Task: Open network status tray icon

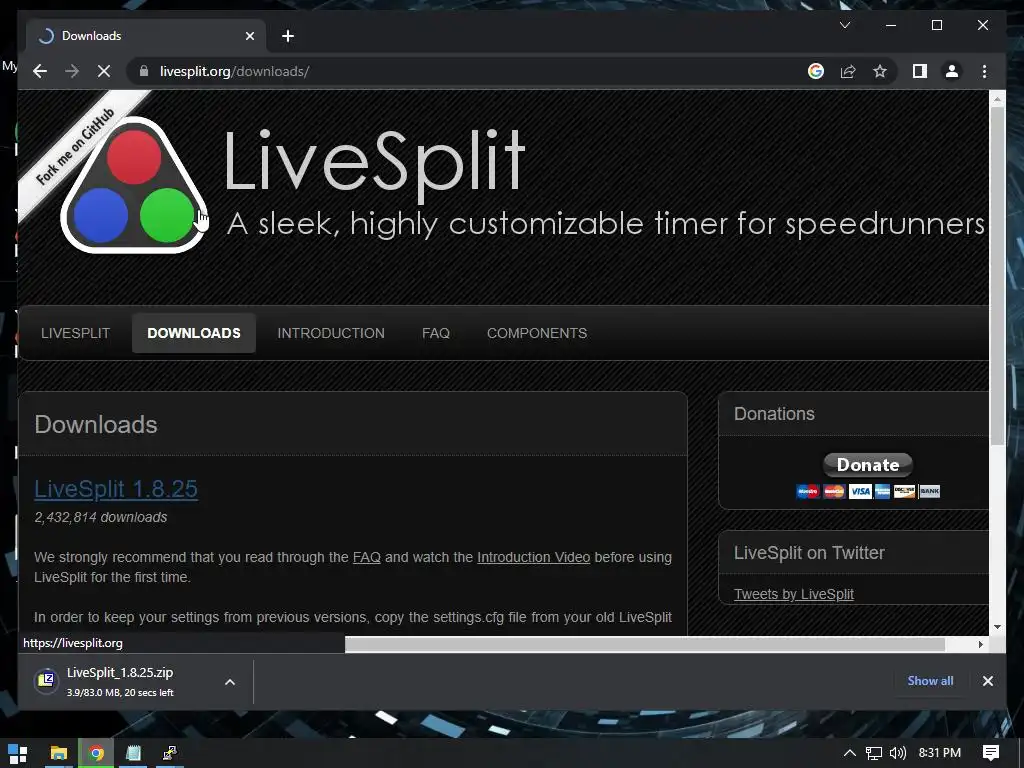Action: tap(873, 753)
